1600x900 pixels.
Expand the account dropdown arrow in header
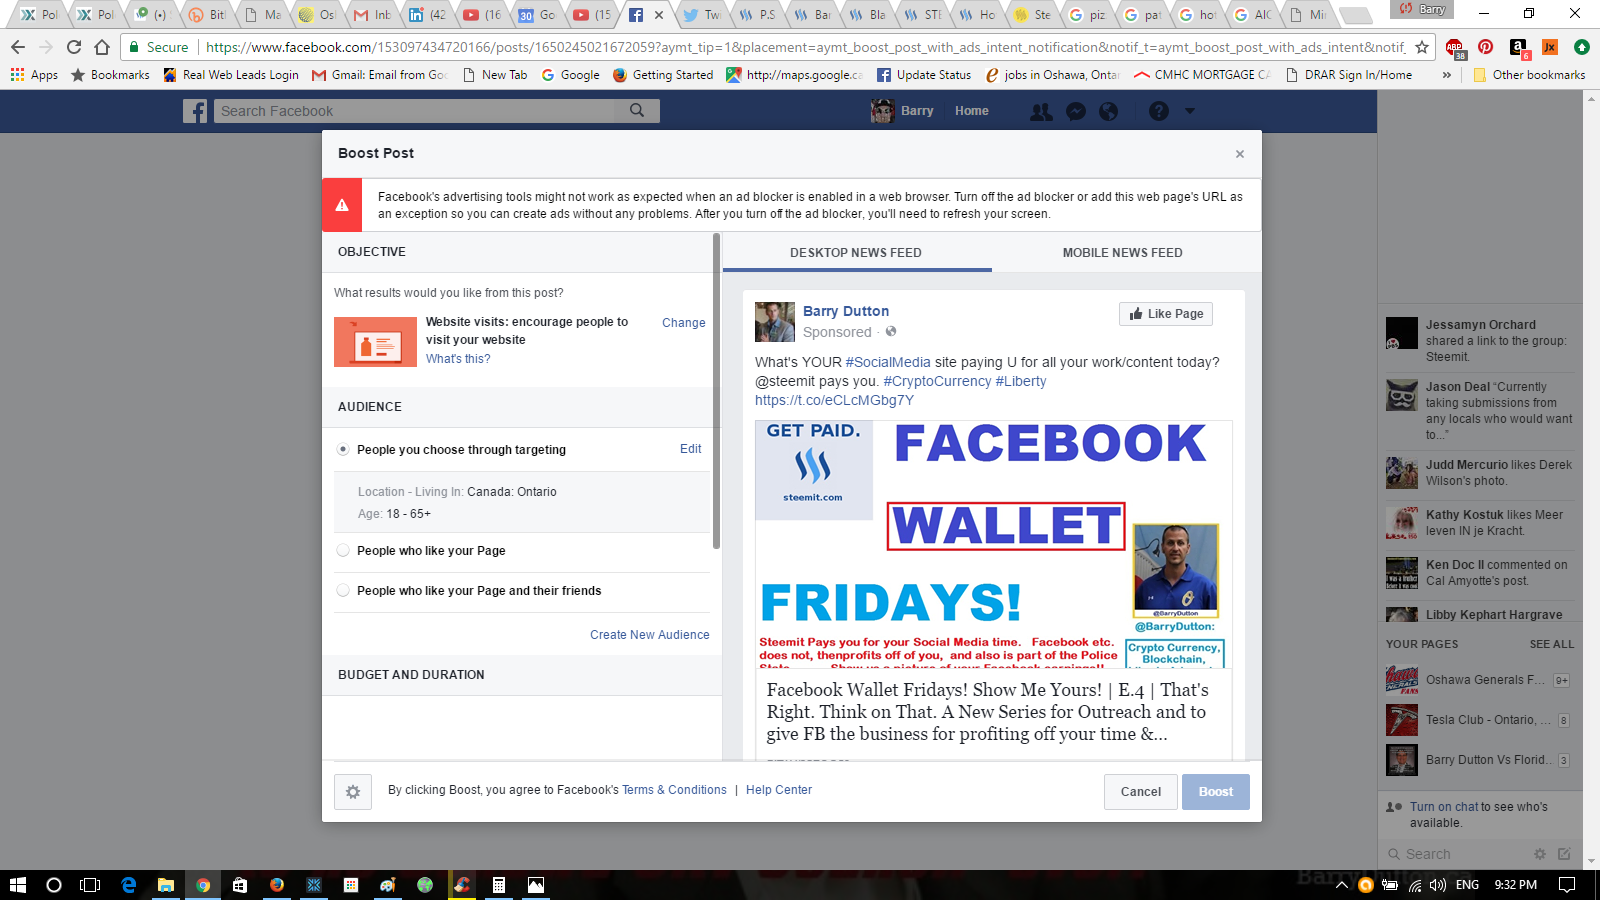[1190, 111]
